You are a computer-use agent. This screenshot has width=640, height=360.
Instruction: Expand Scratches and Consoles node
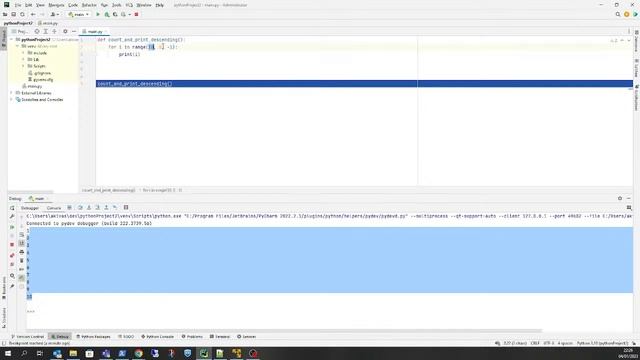tap(12, 100)
